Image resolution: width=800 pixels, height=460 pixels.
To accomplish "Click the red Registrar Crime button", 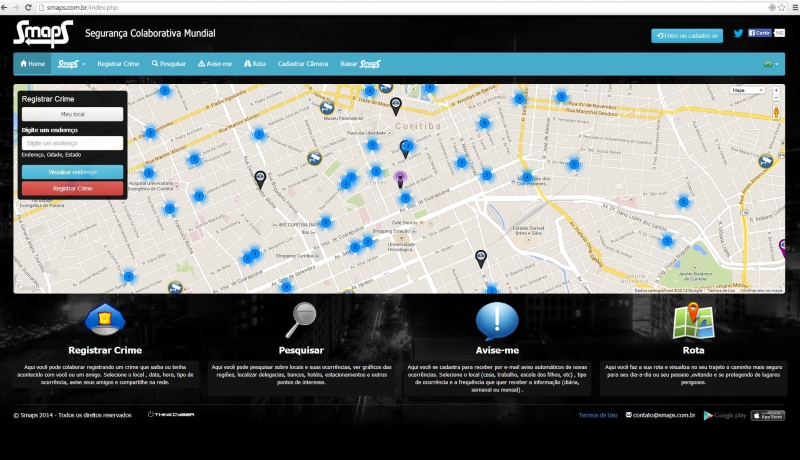I will click(x=72, y=188).
